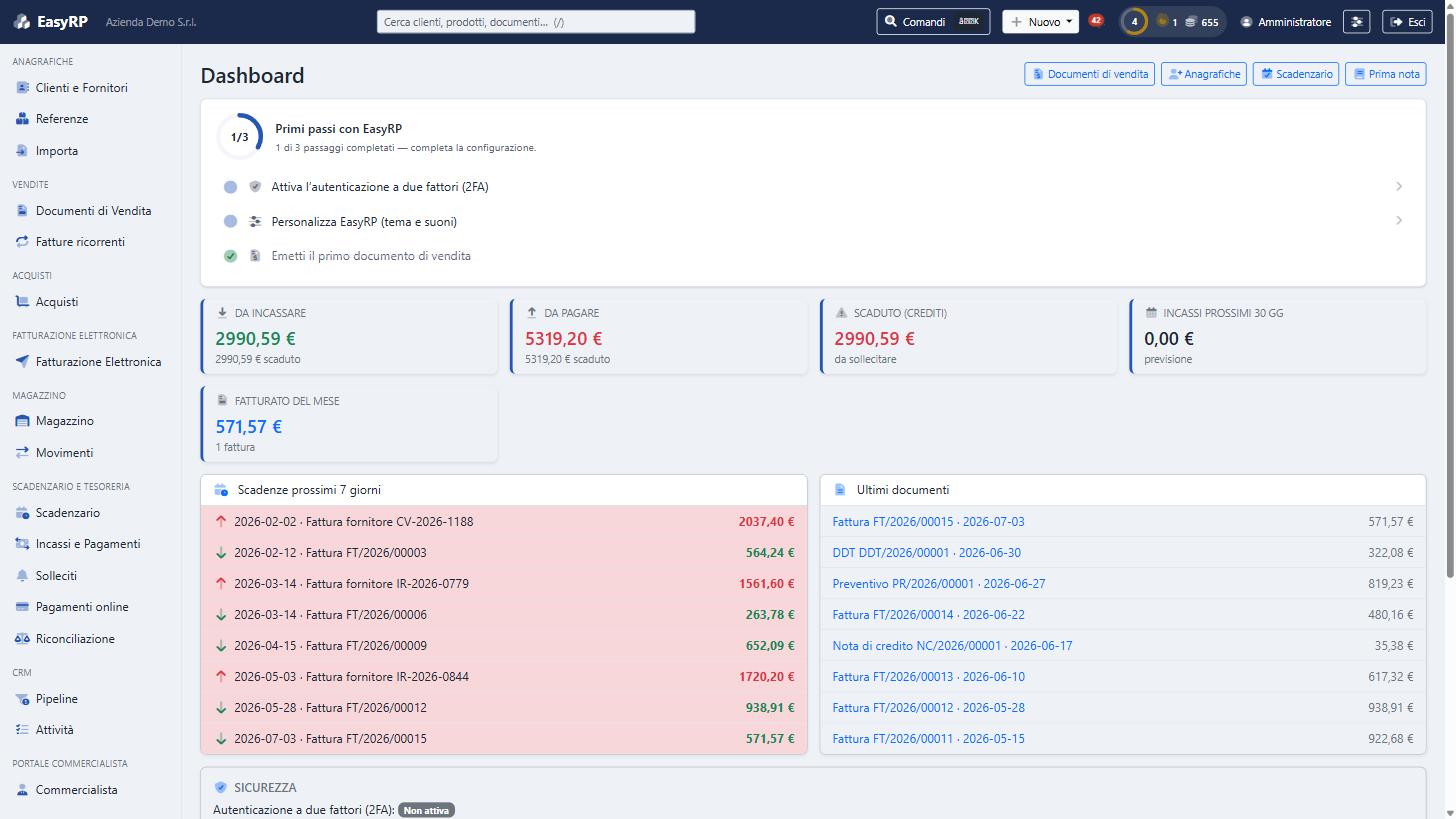The width and height of the screenshot is (1456, 819).
Task: Click the Scadenzario shortcut at top right
Action: tap(1296, 74)
